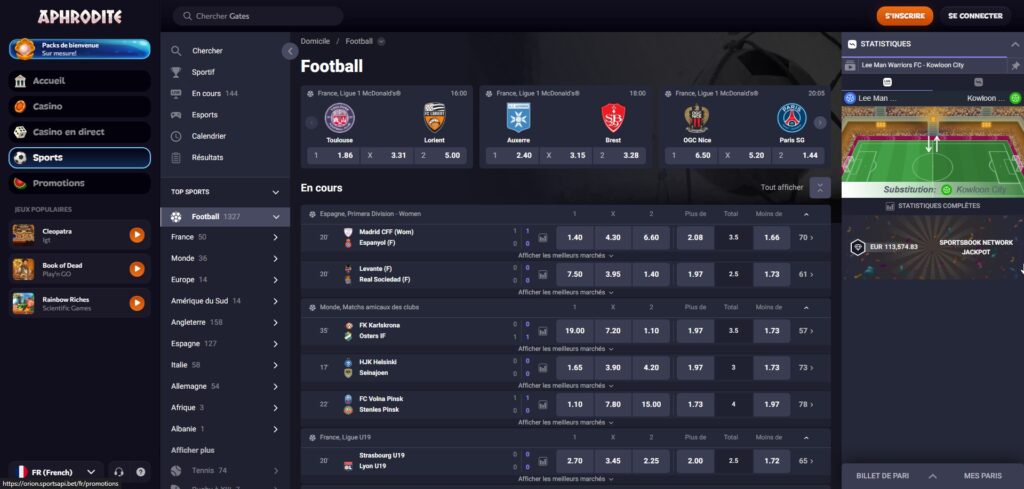
Task: Click the Se connecter button
Action: (x=974, y=16)
